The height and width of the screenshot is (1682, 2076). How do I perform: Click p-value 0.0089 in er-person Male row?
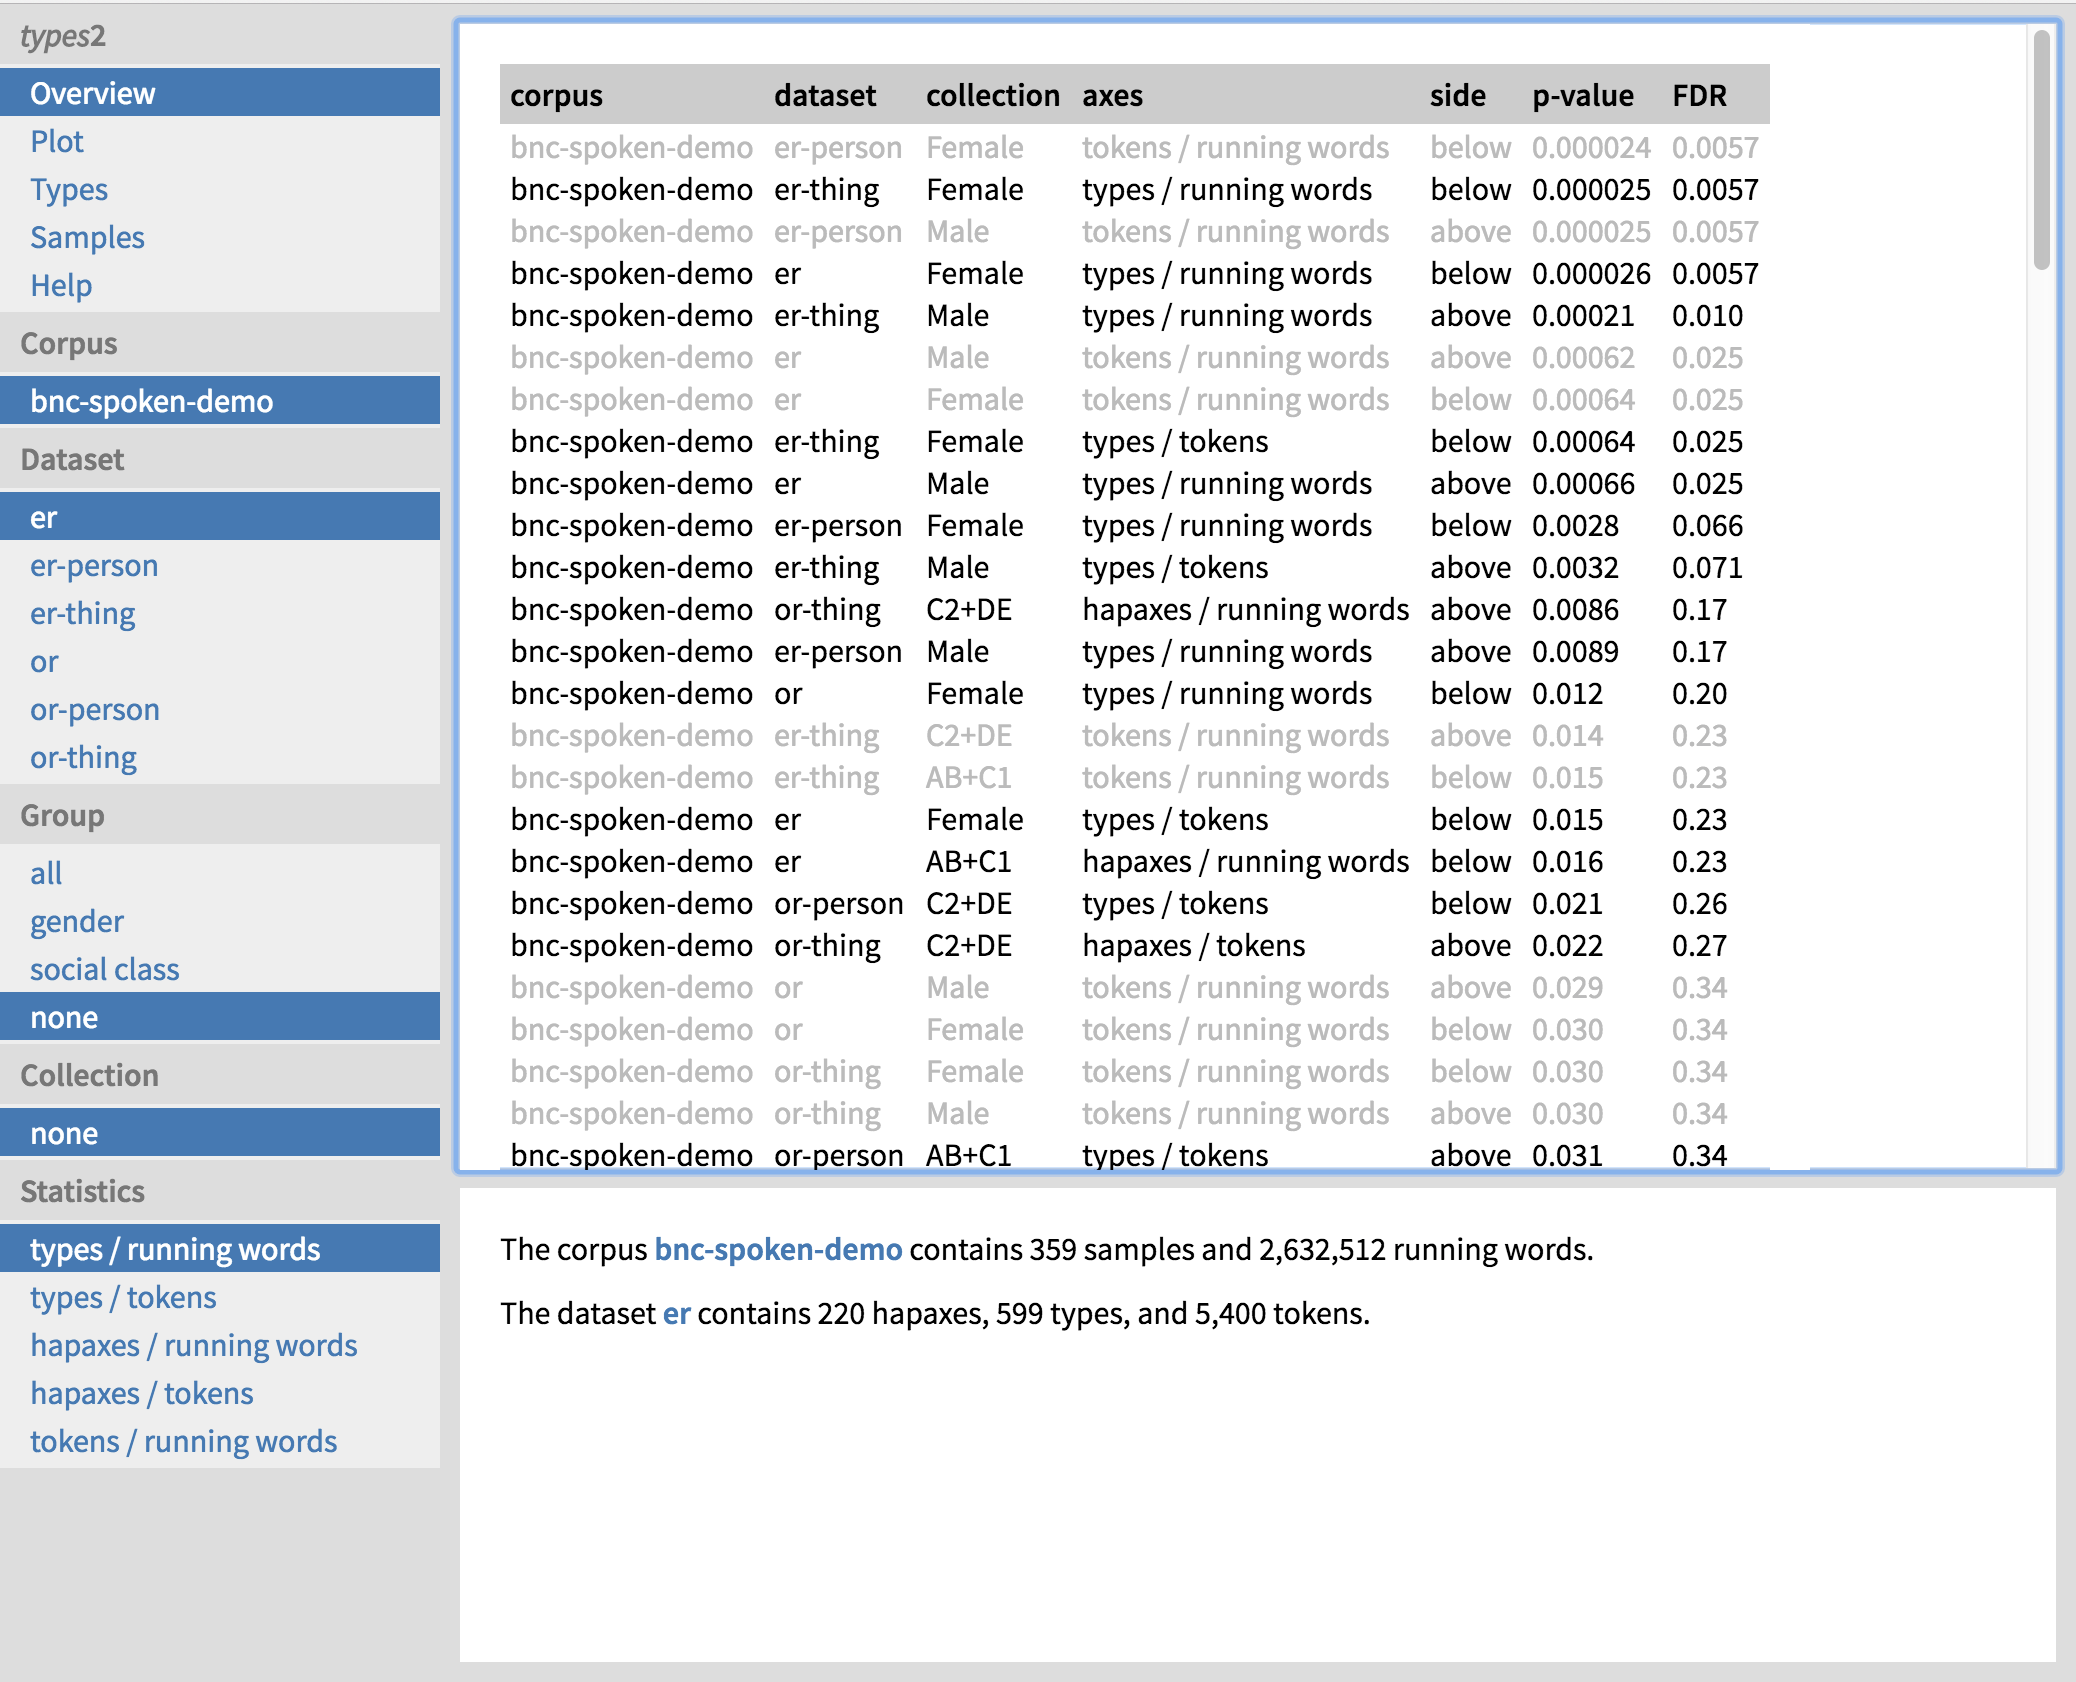coord(1575,651)
